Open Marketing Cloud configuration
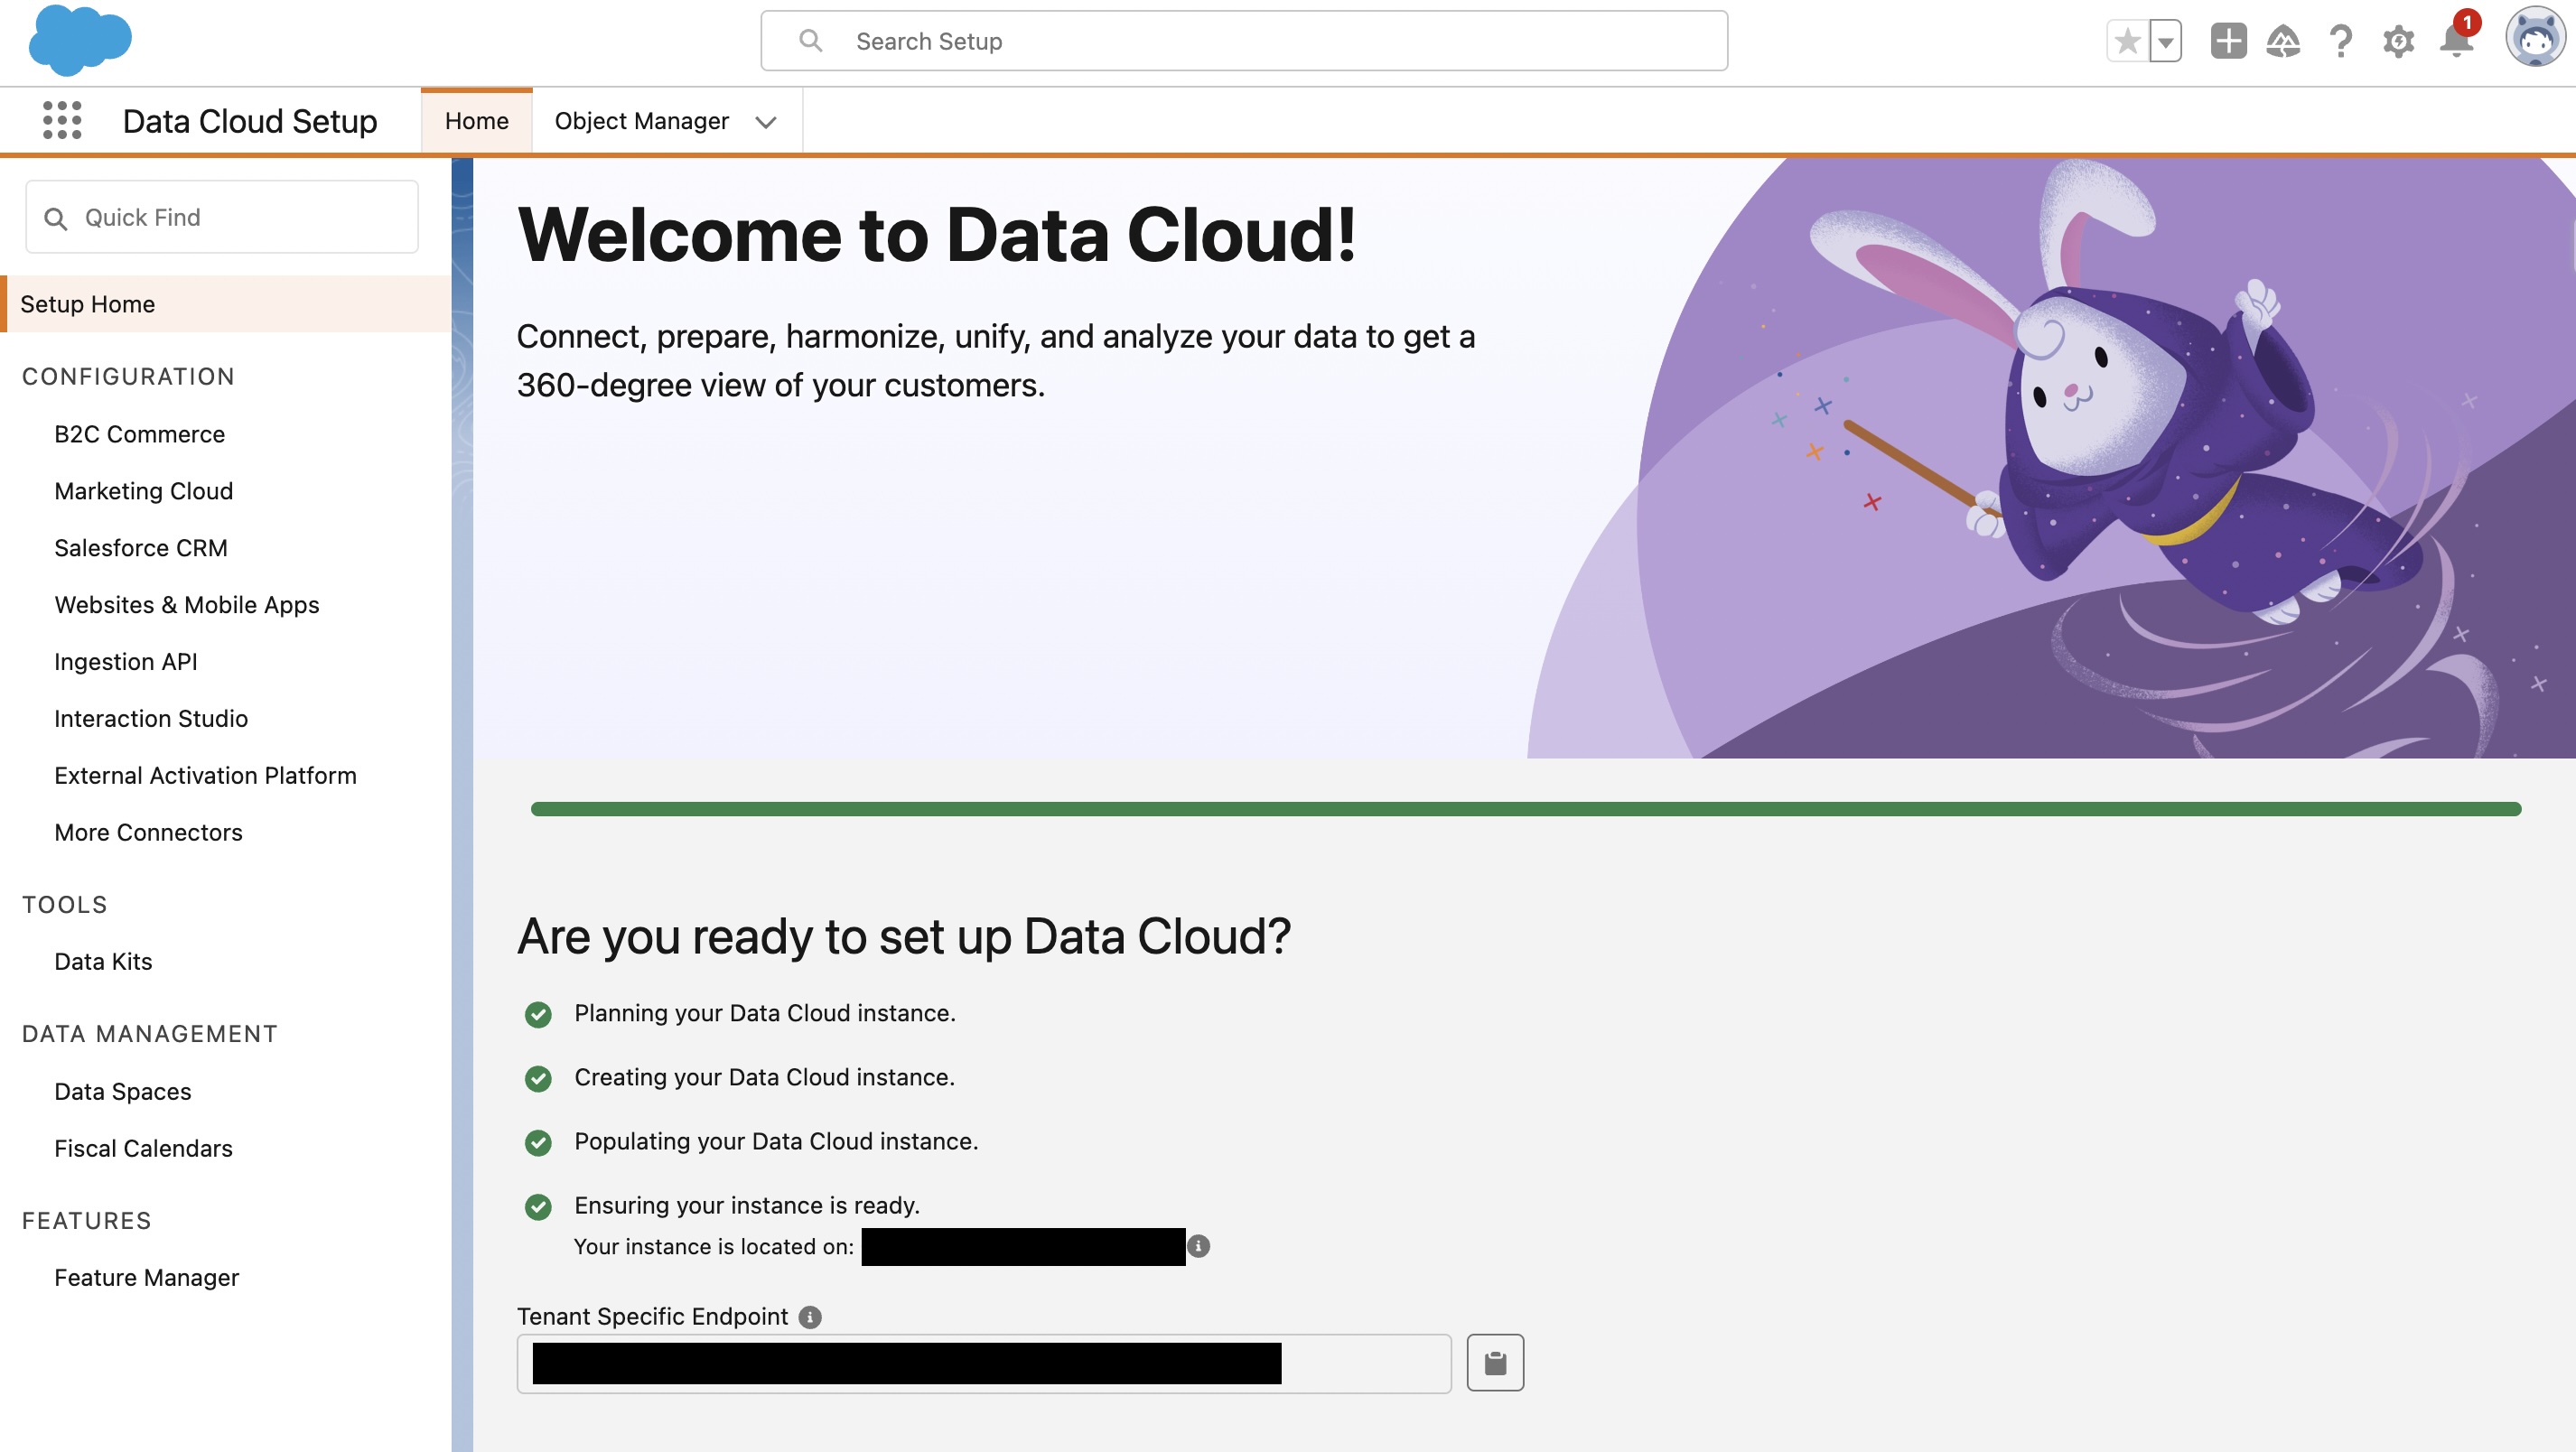 [144, 491]
